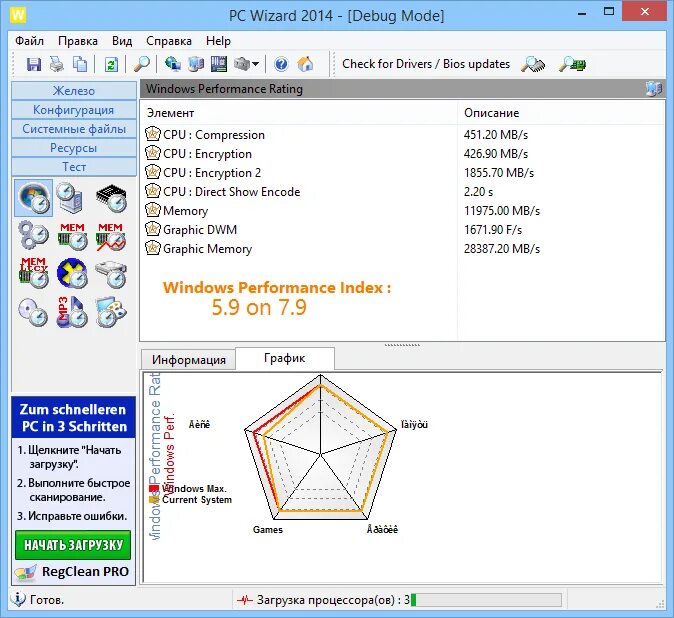
Task: Click the Copy toolbar icon
Action: coord(80,64)
